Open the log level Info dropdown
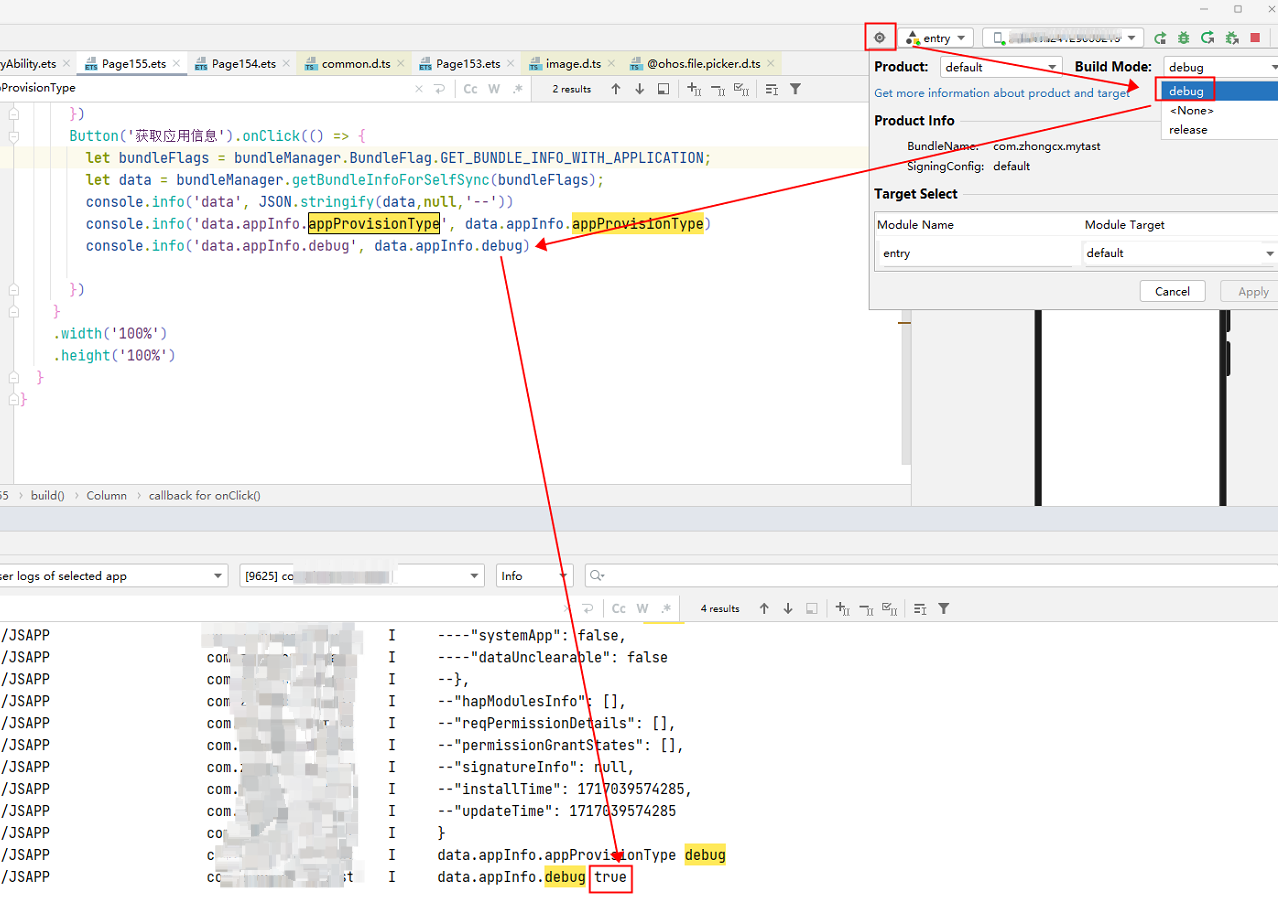 tap(532, 575)
